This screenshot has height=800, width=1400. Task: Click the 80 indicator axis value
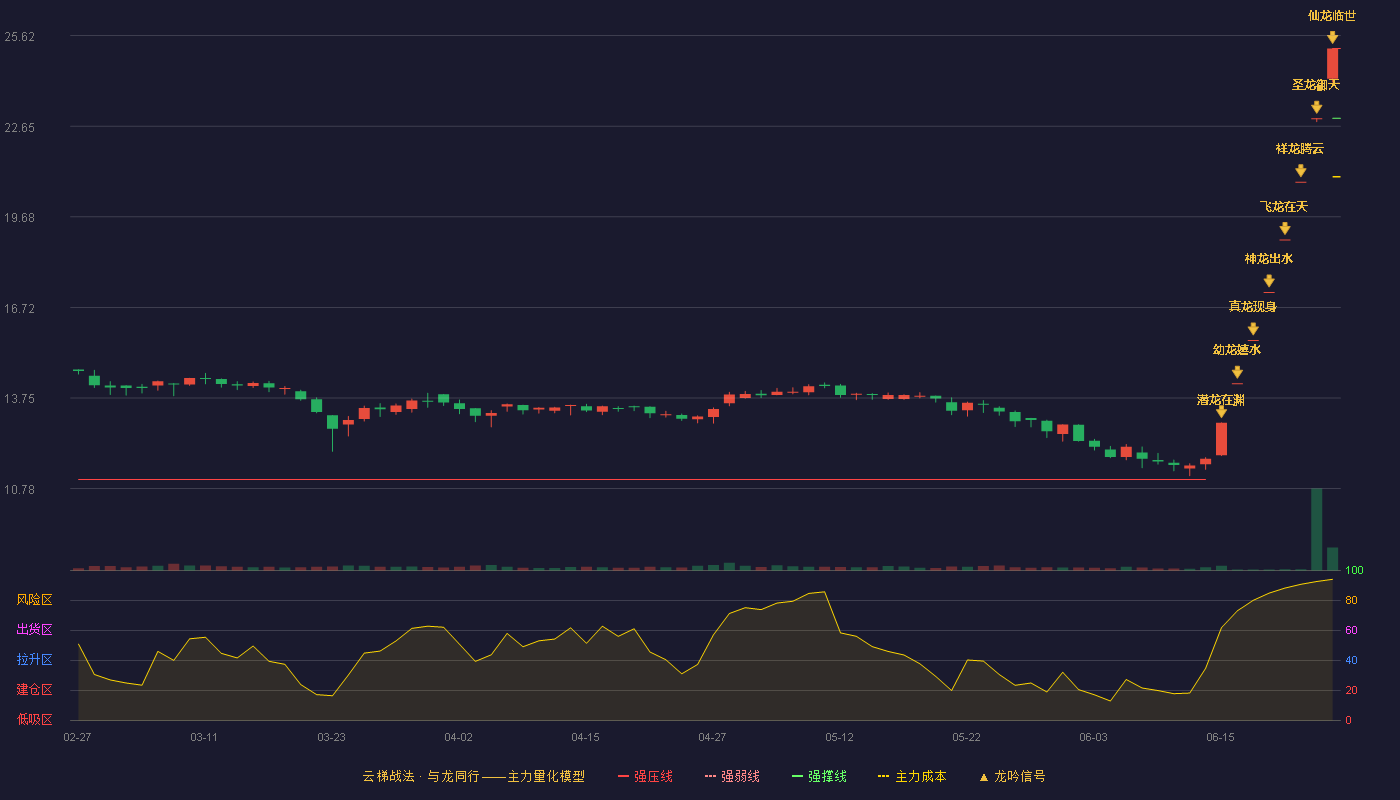point(1351,600)
